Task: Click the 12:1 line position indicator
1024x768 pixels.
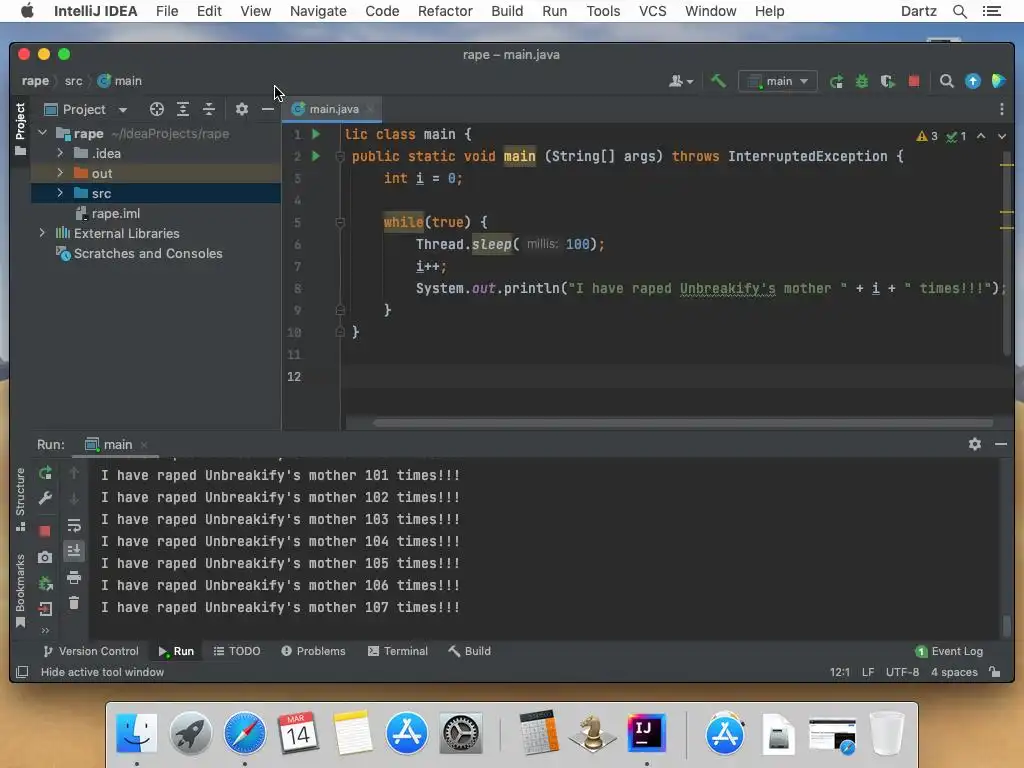Action: (x=840, y=672)
